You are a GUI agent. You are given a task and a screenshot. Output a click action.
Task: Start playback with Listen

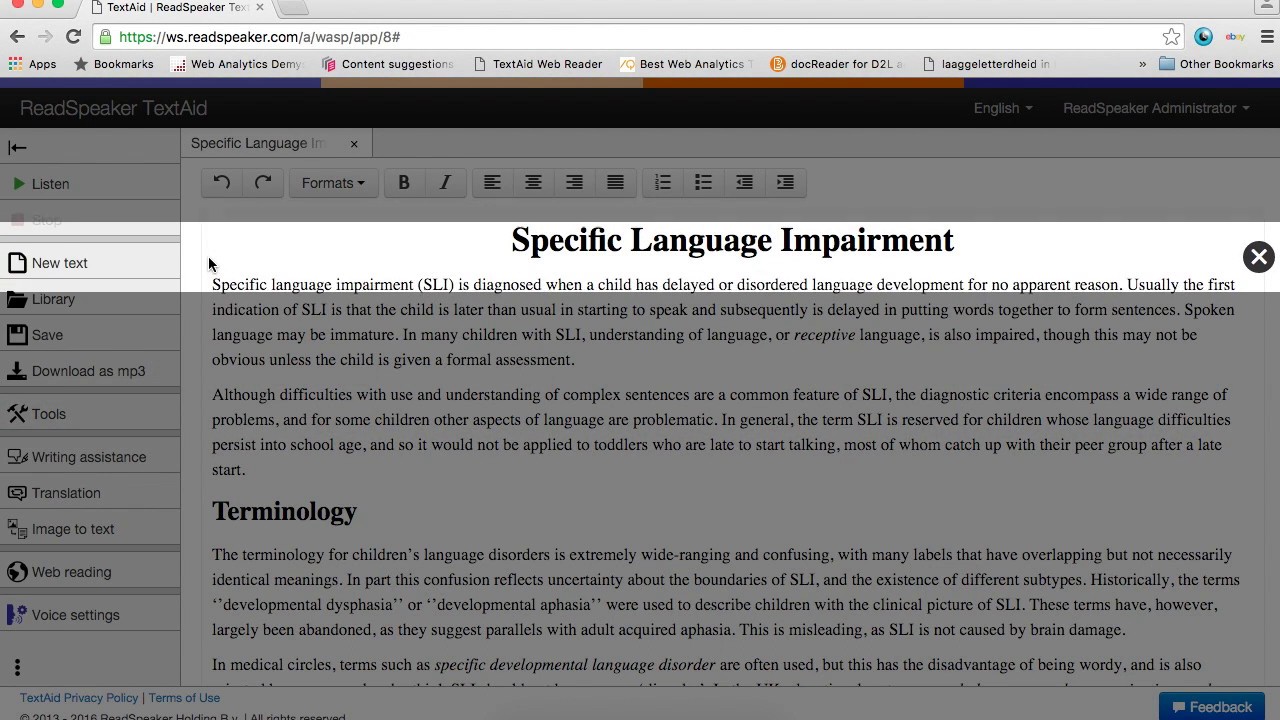pos(90,184)
